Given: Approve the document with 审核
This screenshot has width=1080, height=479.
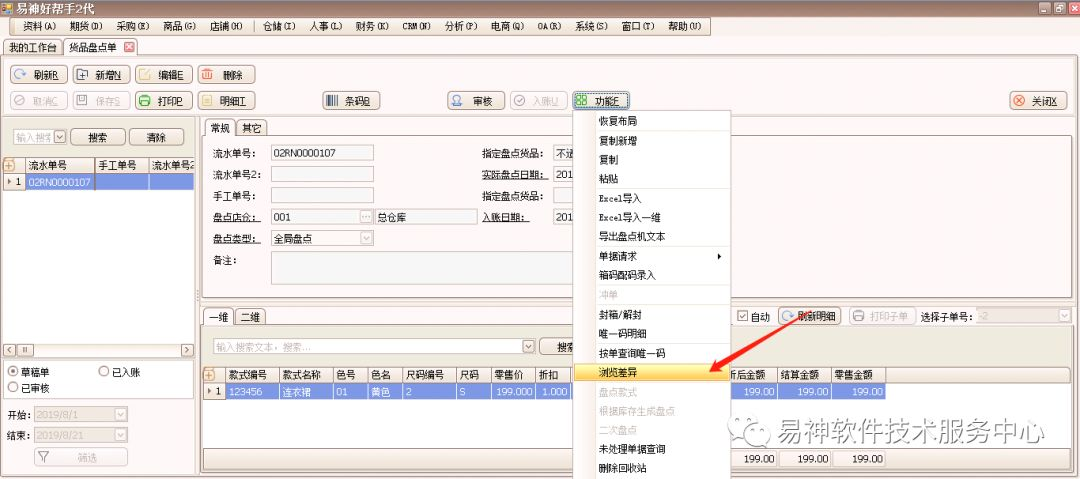Looking at the screenshot, I should (475, 101).
